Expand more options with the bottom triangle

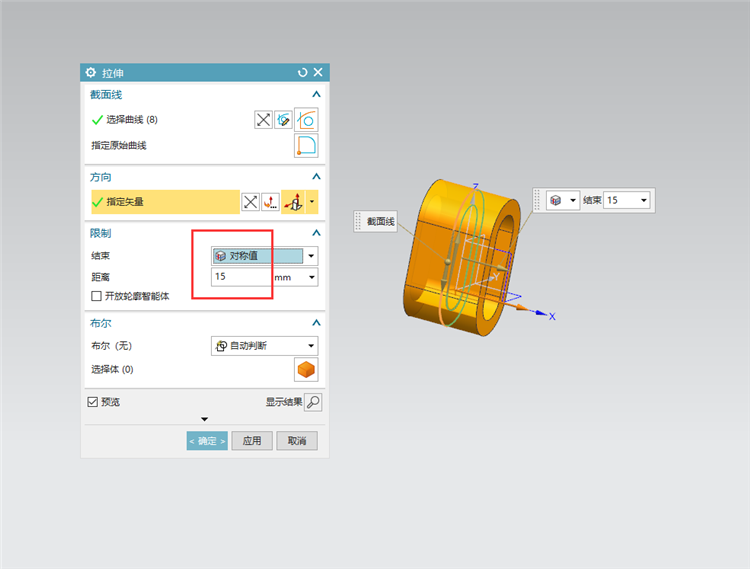tap(205, 419)
